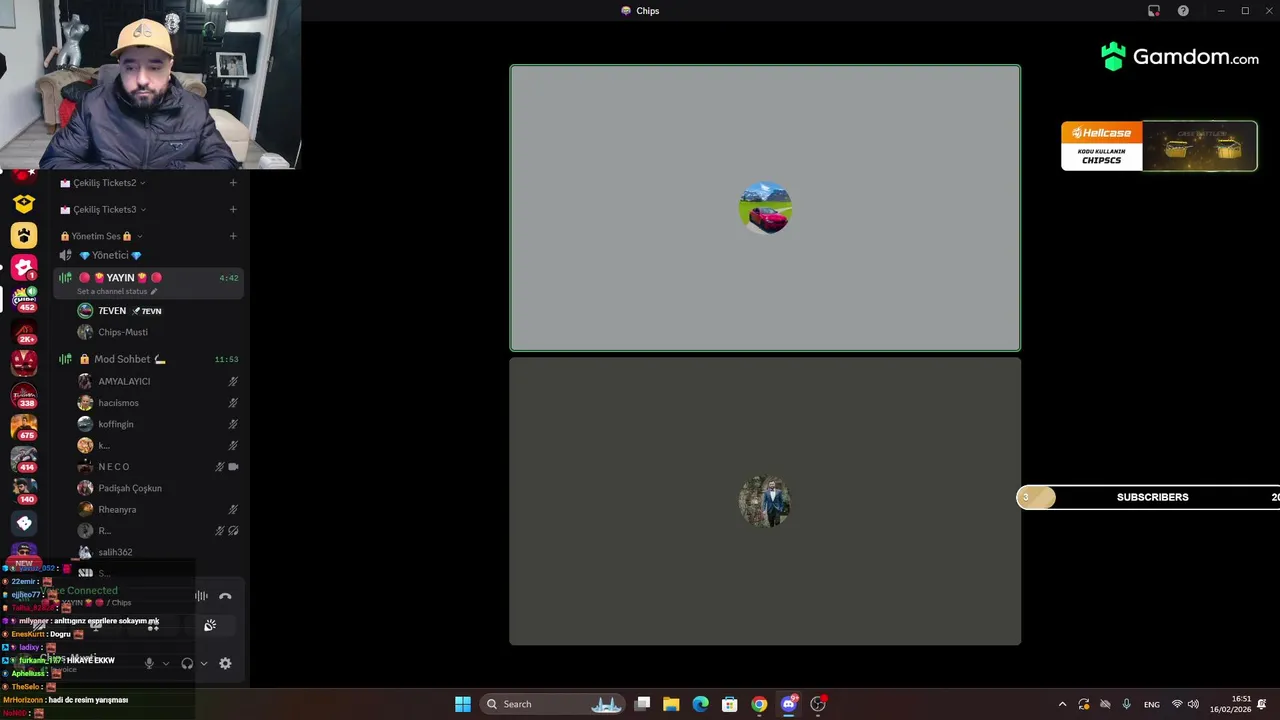Open ENG language selector in tray
1280x720 pixels.
click(1152, 704)
